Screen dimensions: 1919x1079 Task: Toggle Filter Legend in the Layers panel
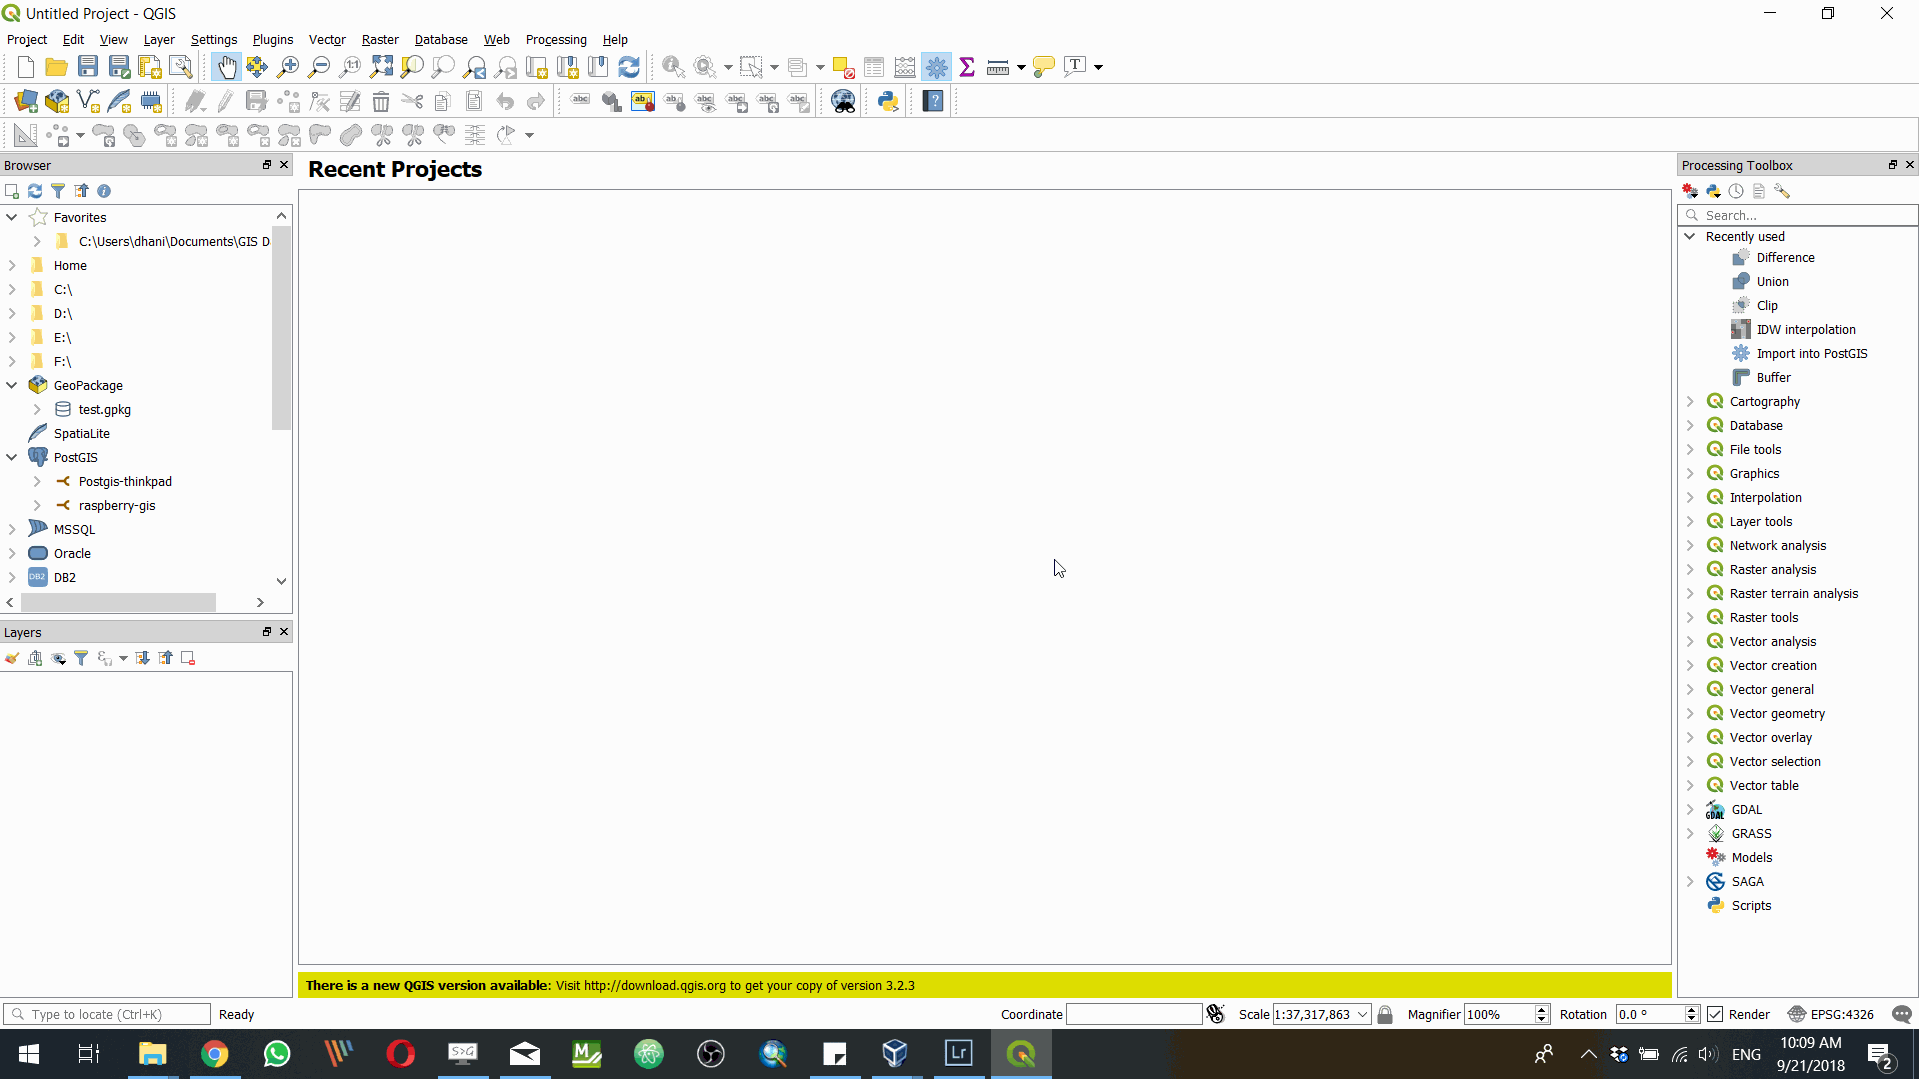82,658
